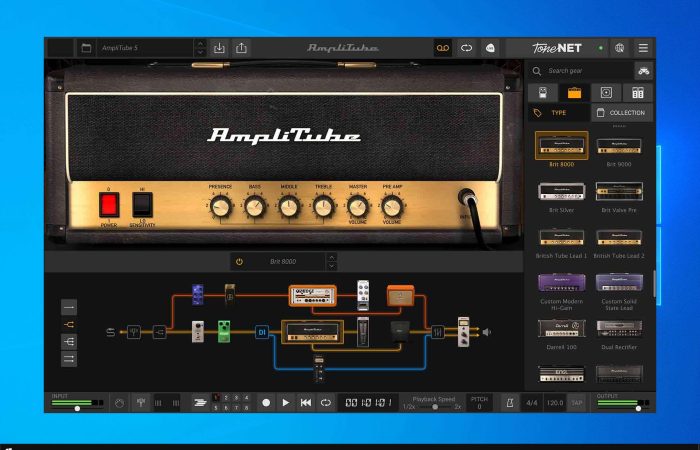Select the TYPE filter tab
The image size is (700, 450).
(x=559, y=112)
